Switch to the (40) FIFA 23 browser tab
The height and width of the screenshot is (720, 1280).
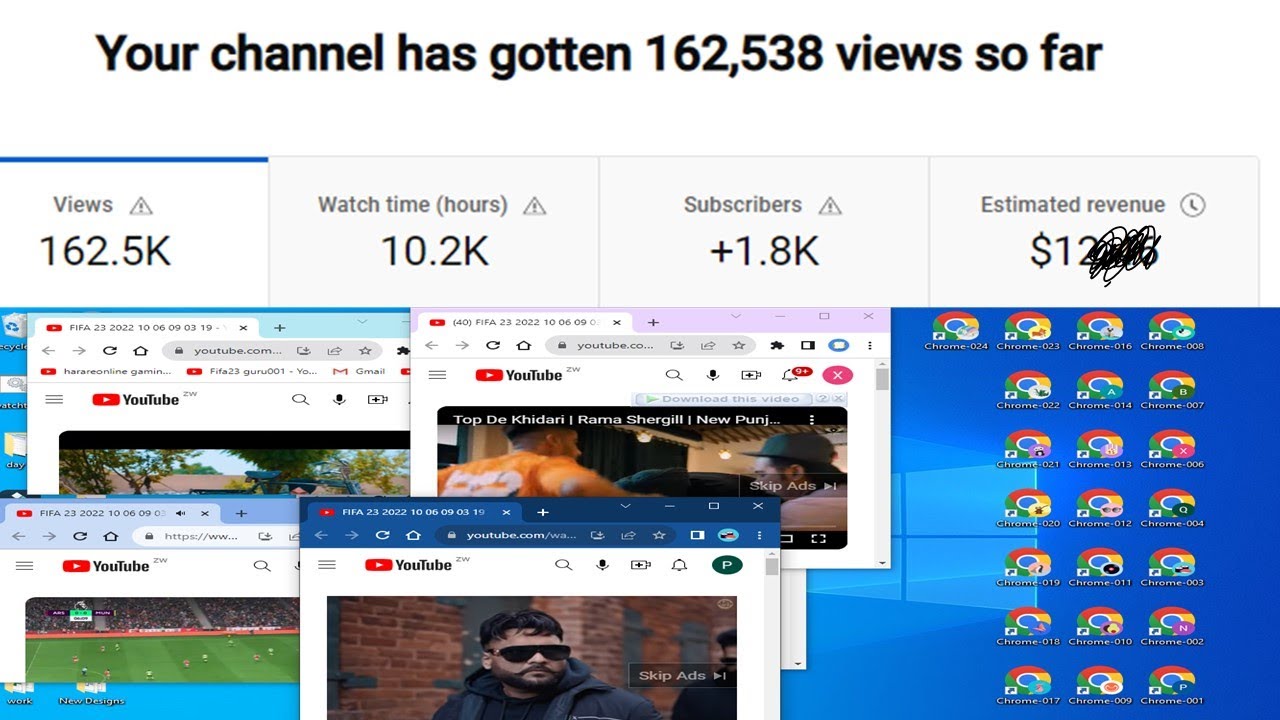pyautogui.click(x=526, y=322)
